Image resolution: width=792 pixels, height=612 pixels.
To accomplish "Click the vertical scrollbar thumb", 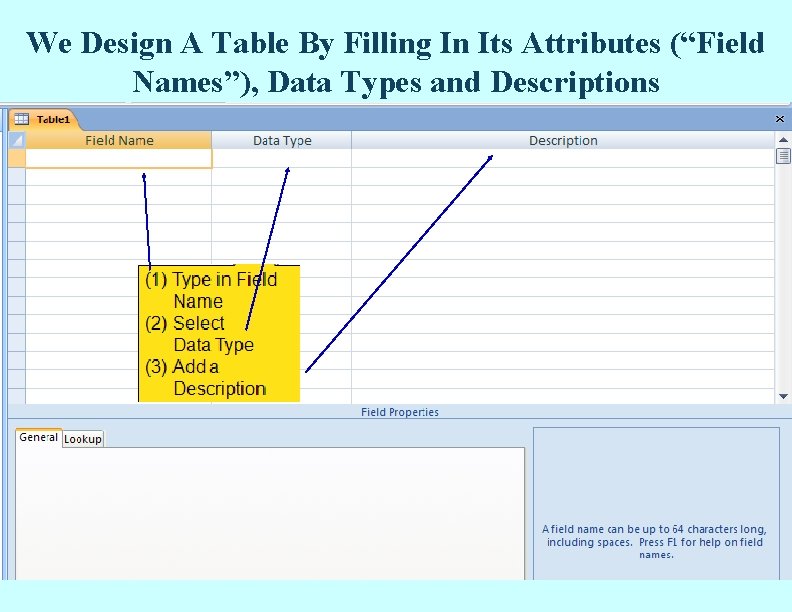I will [783, 156].
